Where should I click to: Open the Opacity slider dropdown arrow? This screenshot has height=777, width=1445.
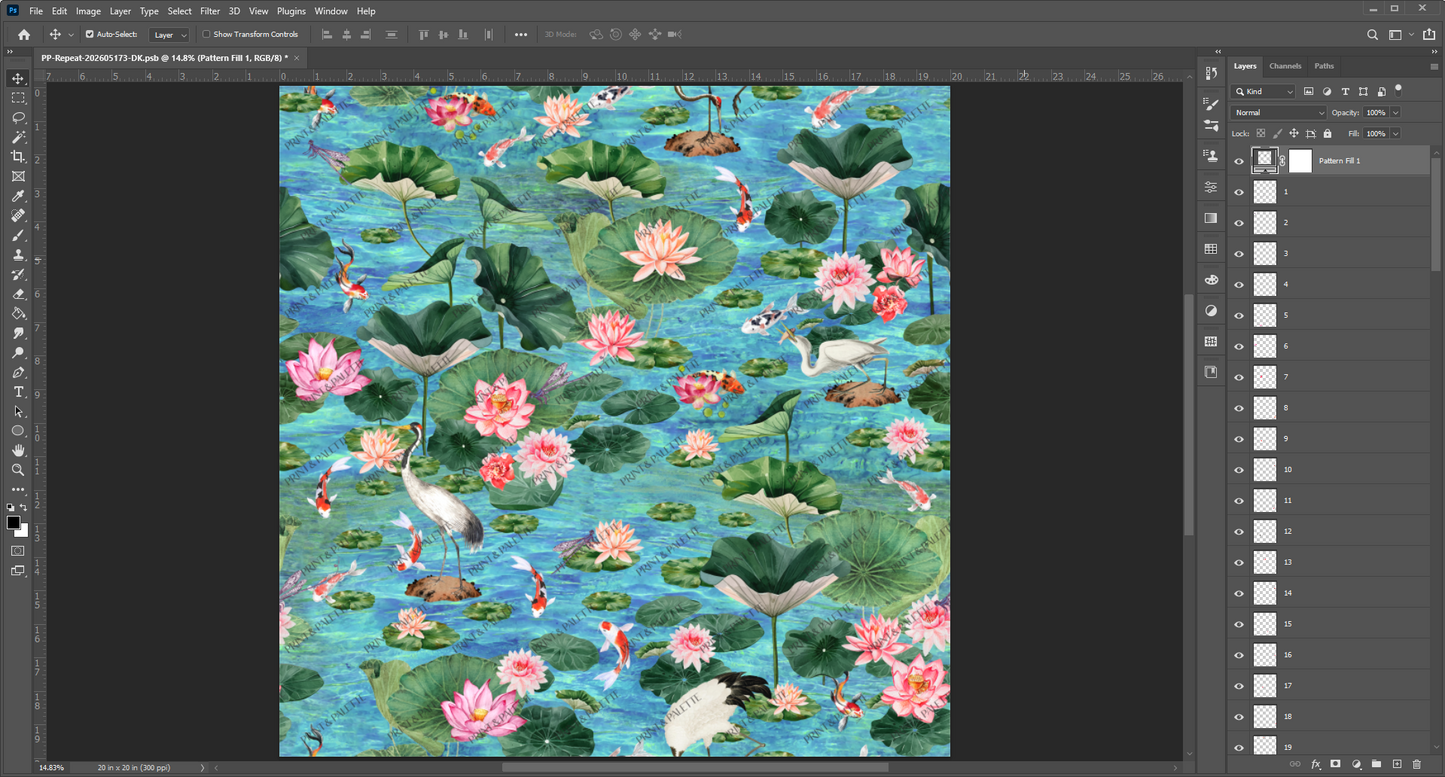1395,113
